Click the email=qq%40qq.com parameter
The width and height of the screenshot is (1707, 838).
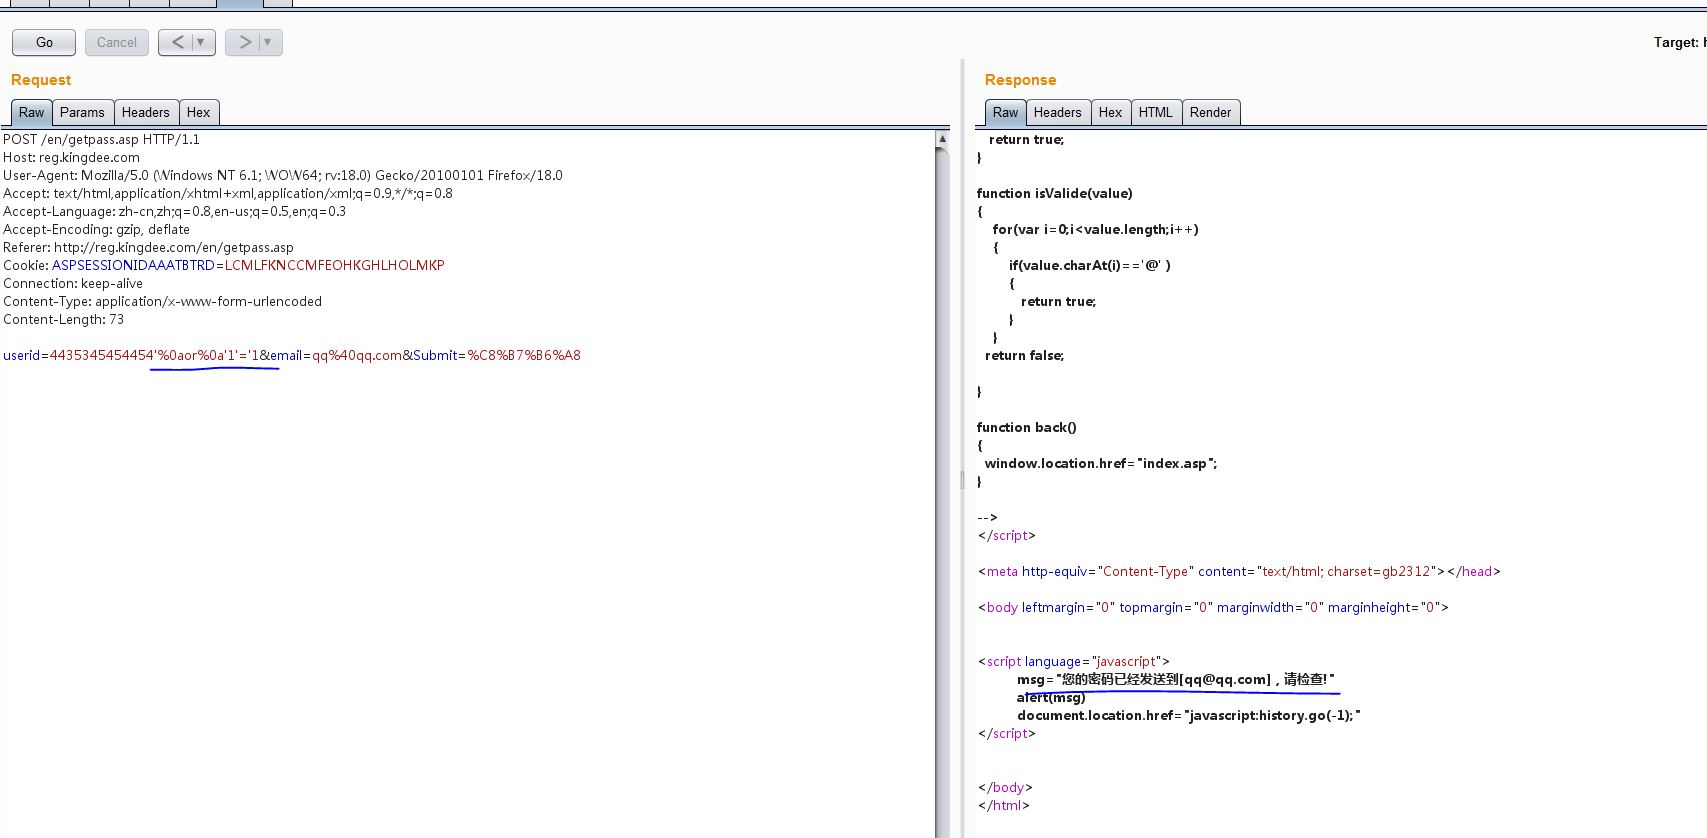pos(335,356)
